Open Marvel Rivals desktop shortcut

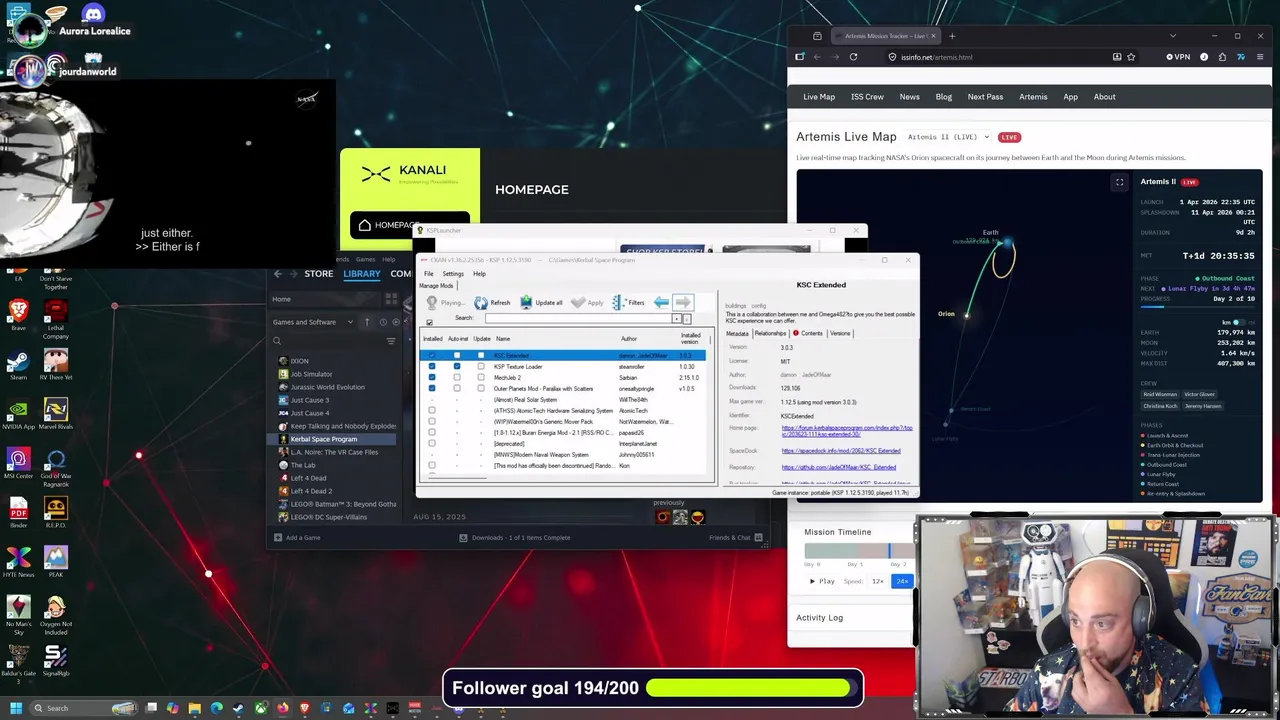[x=56, y=415]
